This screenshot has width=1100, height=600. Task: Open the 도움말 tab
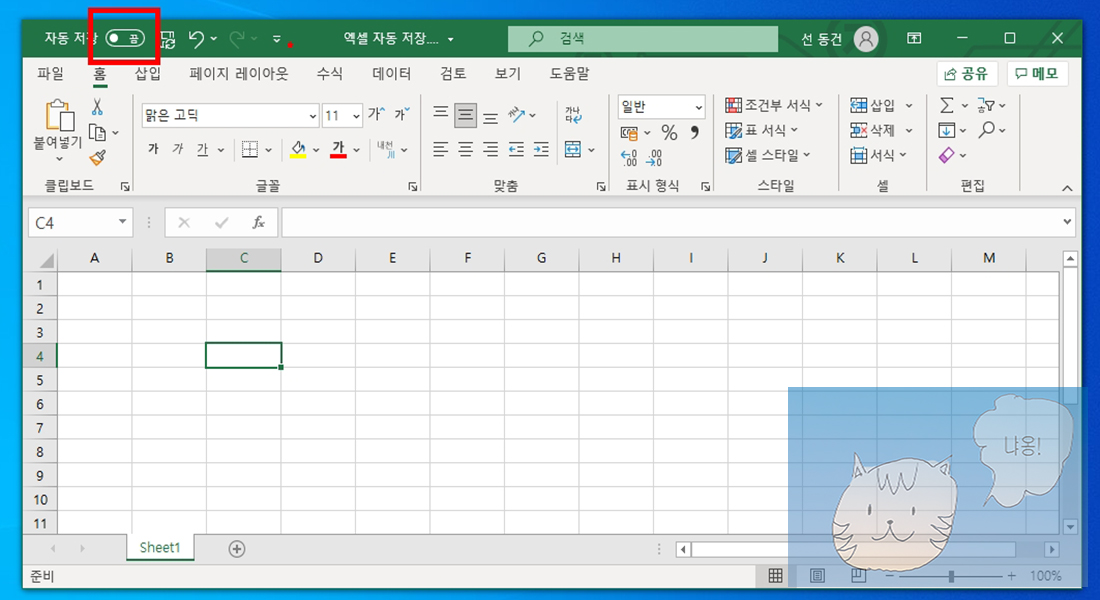[570, 73]
